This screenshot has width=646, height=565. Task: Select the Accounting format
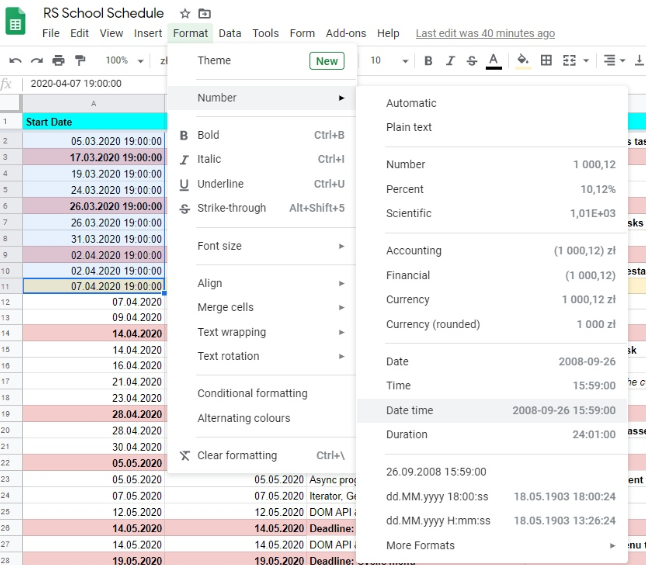(x=492, y=251)
